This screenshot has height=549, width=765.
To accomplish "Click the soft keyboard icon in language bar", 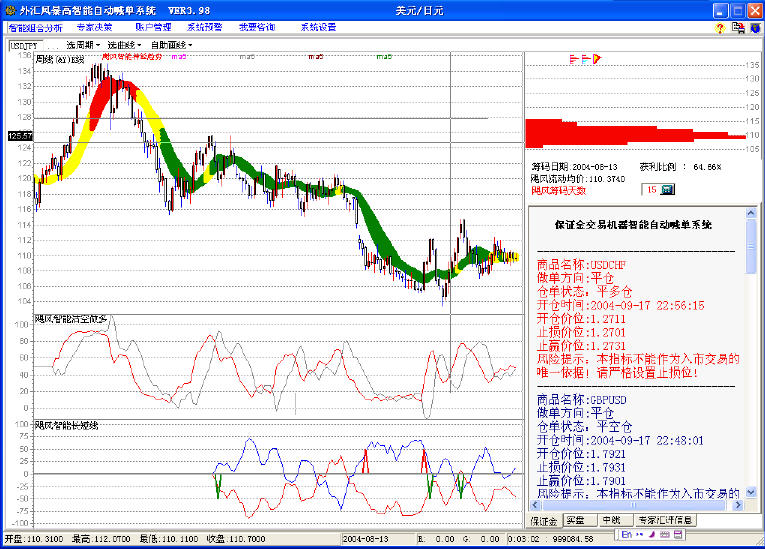I will point(664,535).
